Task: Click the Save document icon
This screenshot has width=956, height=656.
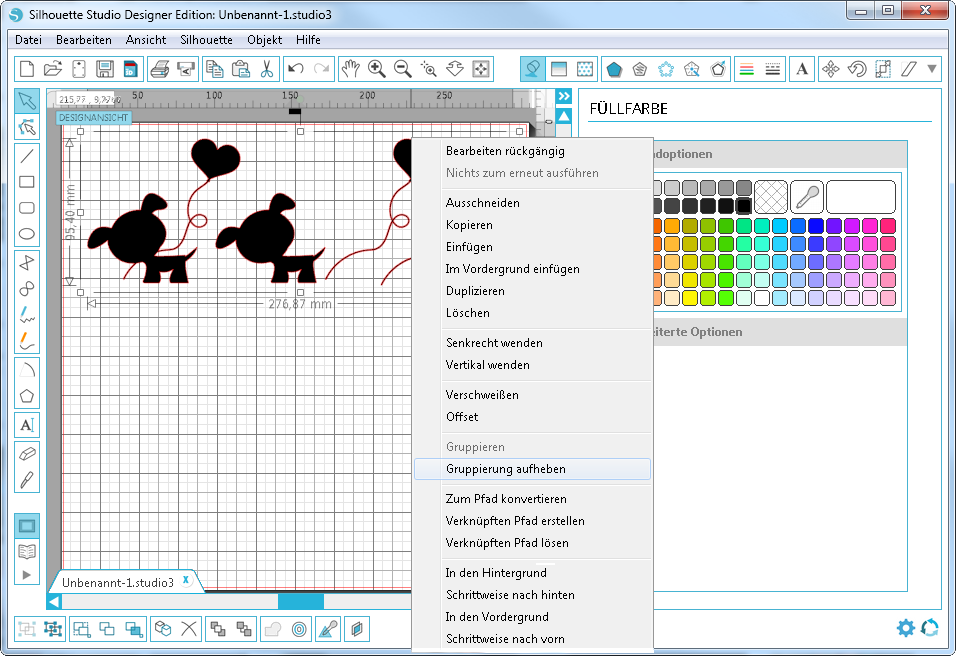Action: click(x=103, y=69)
